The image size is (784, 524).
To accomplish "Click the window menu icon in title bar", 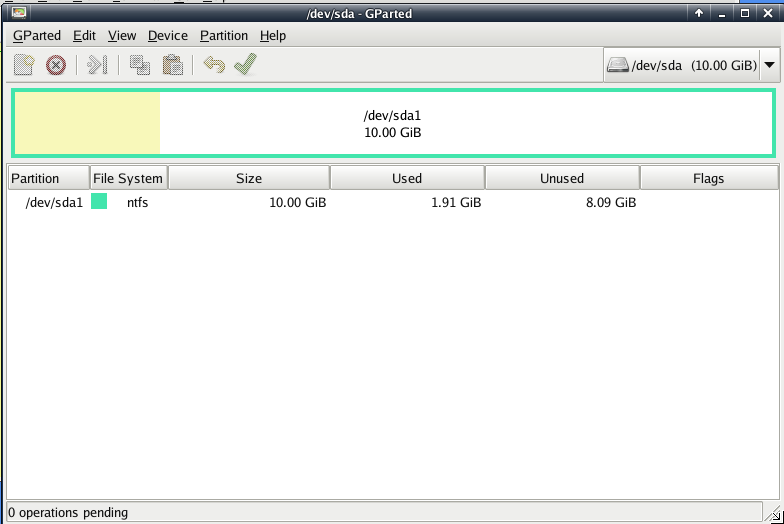I will pos(19,13).
